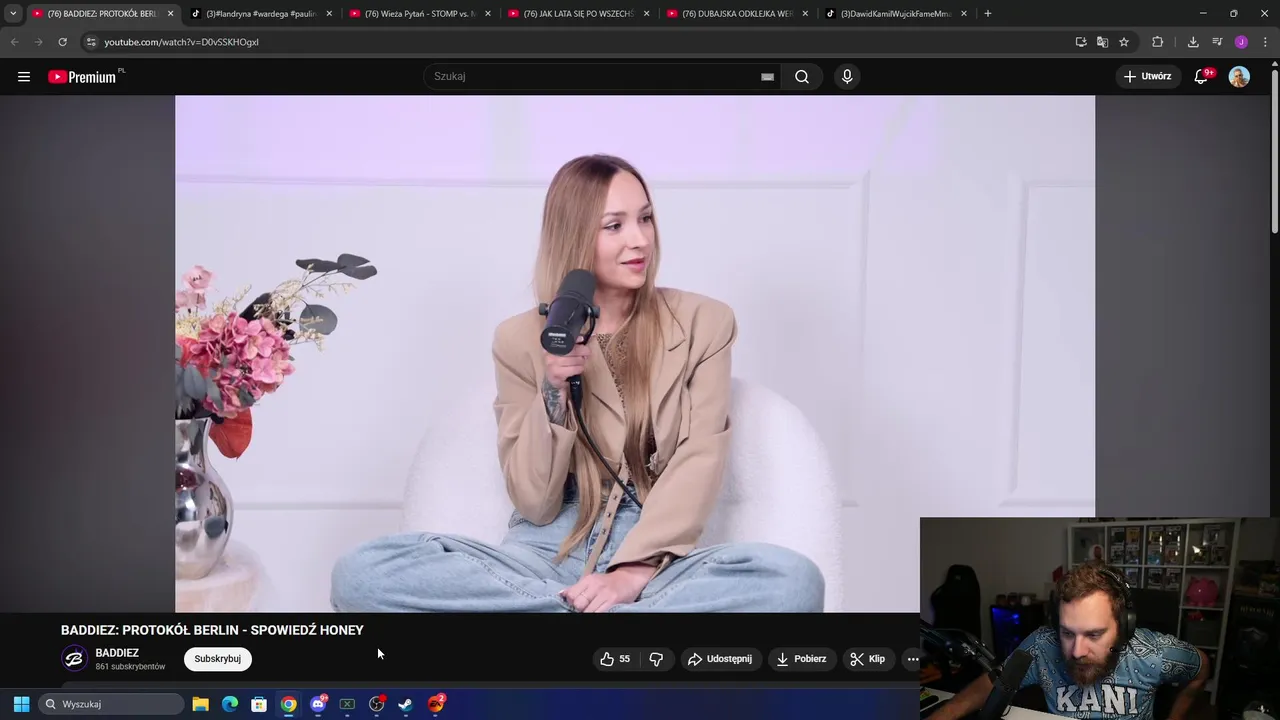This screenshot has width=1280, height=720.
Task: View site information icon in address bar
Action: (x=91, y=42)
